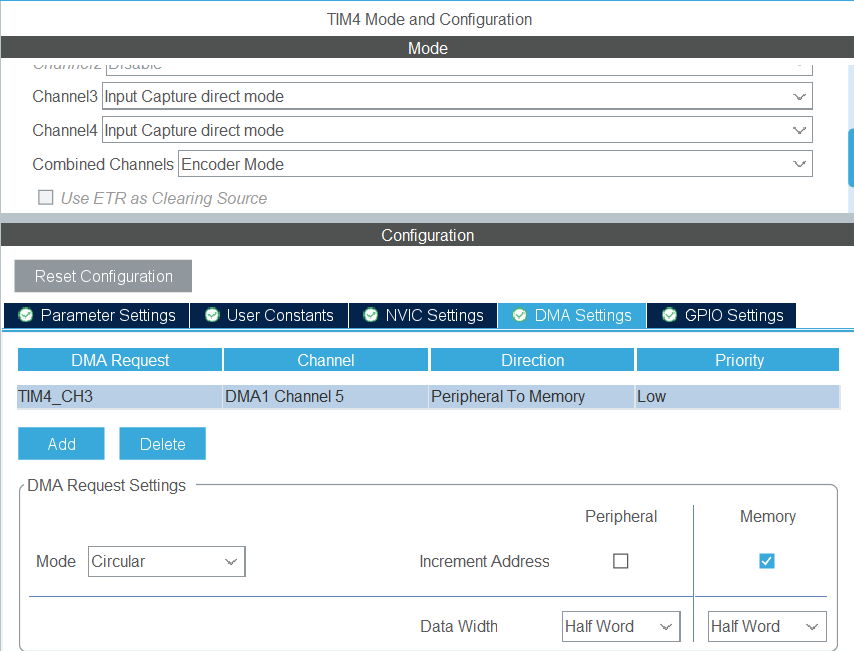
Task: Click the Low priority cell
Action: click(x=738, y=397)
